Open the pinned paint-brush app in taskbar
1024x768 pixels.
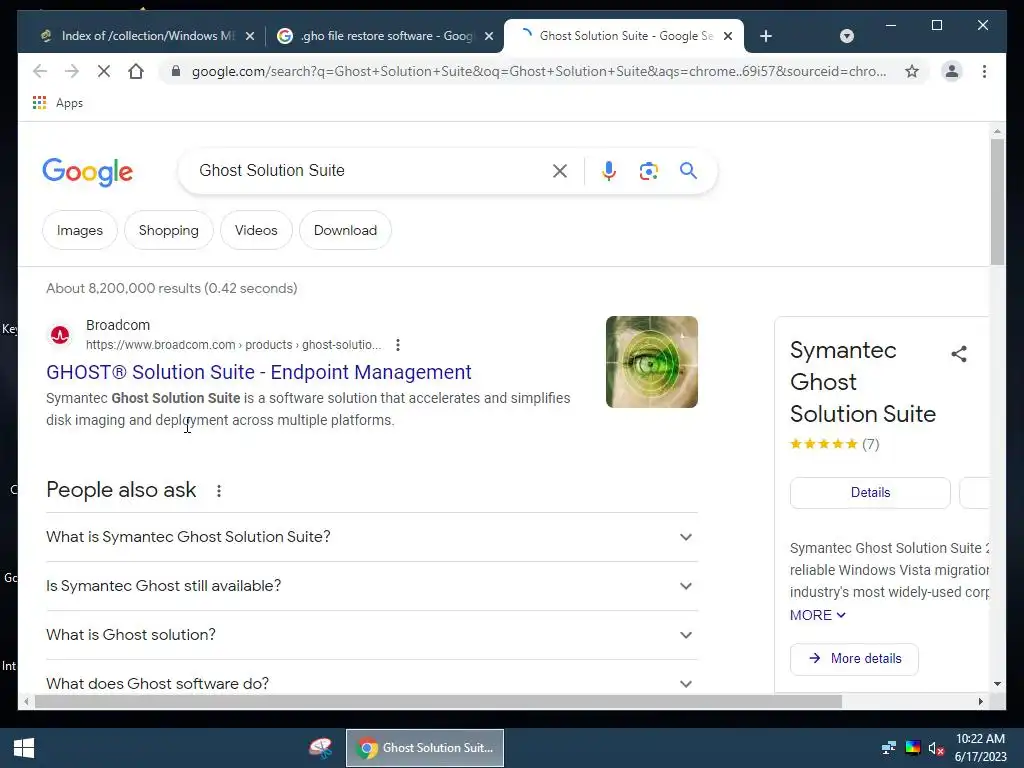(321, 748)
